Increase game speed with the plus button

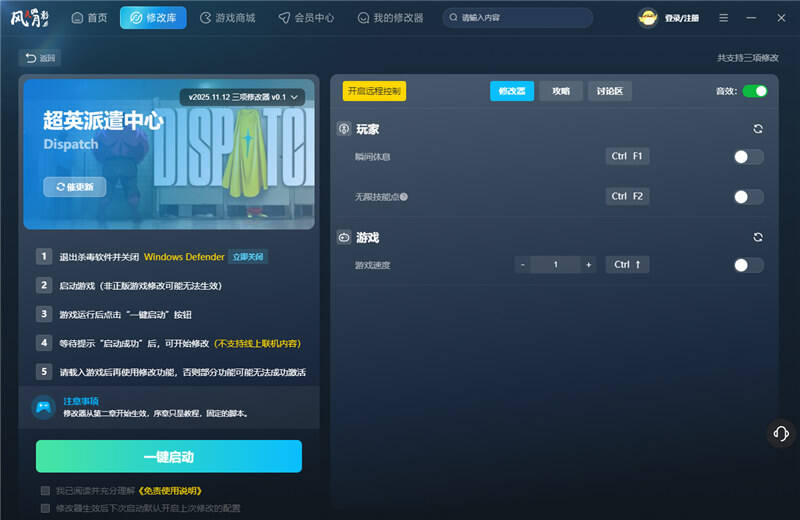click(588, 265)
